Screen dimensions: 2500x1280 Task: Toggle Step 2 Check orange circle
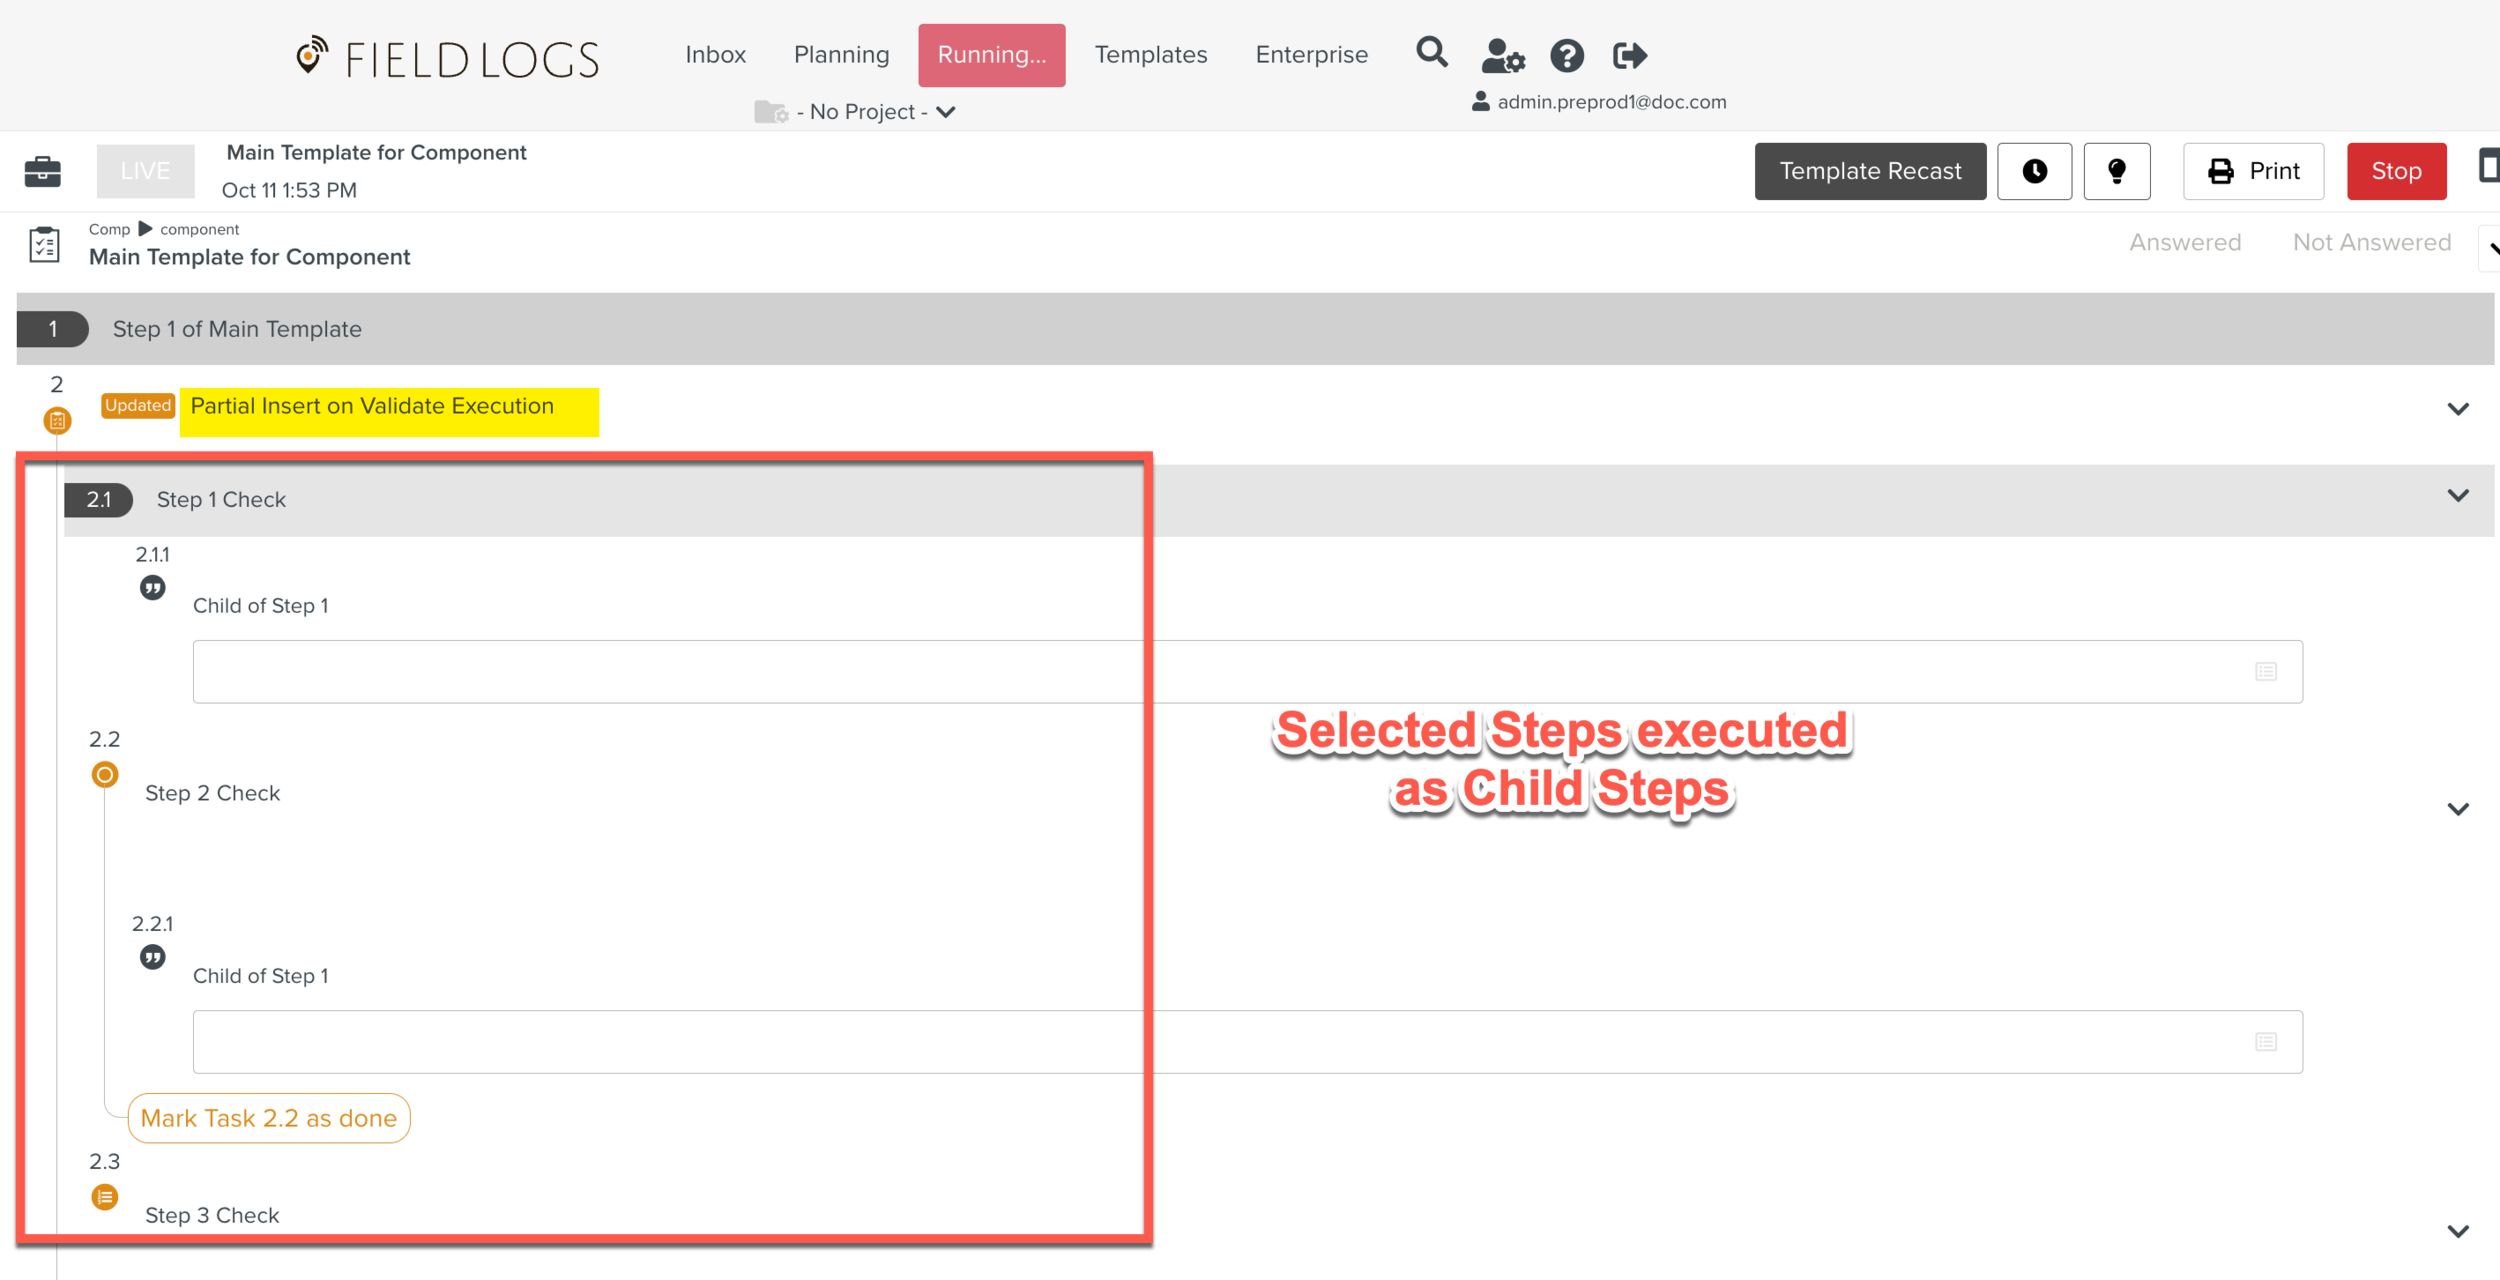click(x=104, y=775)
